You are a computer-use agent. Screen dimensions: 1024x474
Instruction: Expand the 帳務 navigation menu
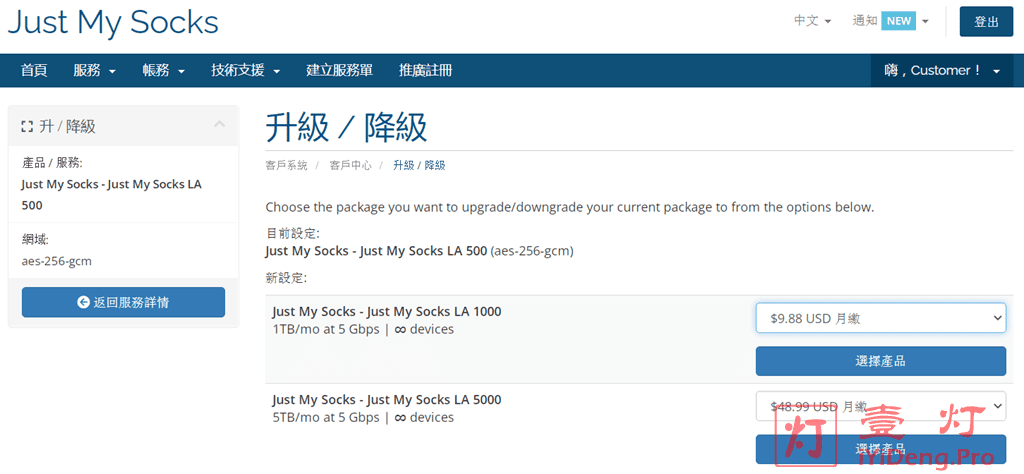[163, 71]
